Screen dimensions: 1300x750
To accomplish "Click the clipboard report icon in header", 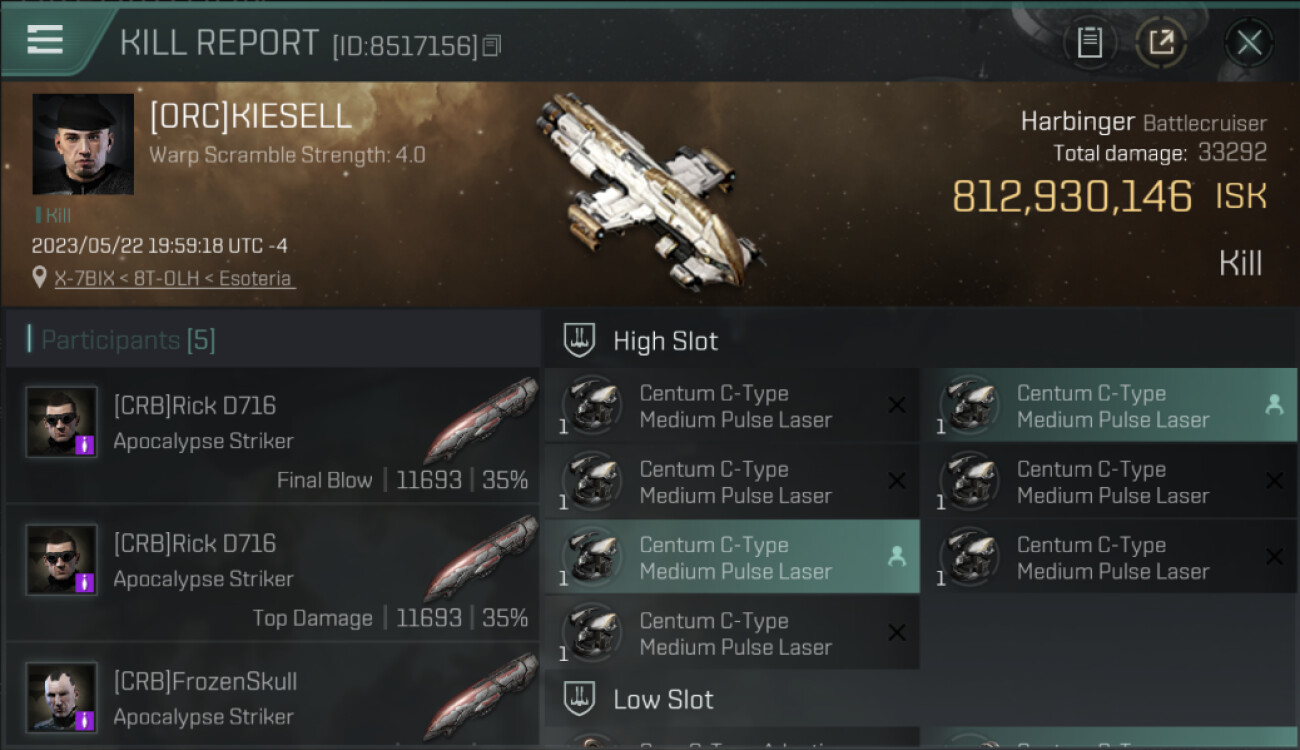I will pos(1089,43).
